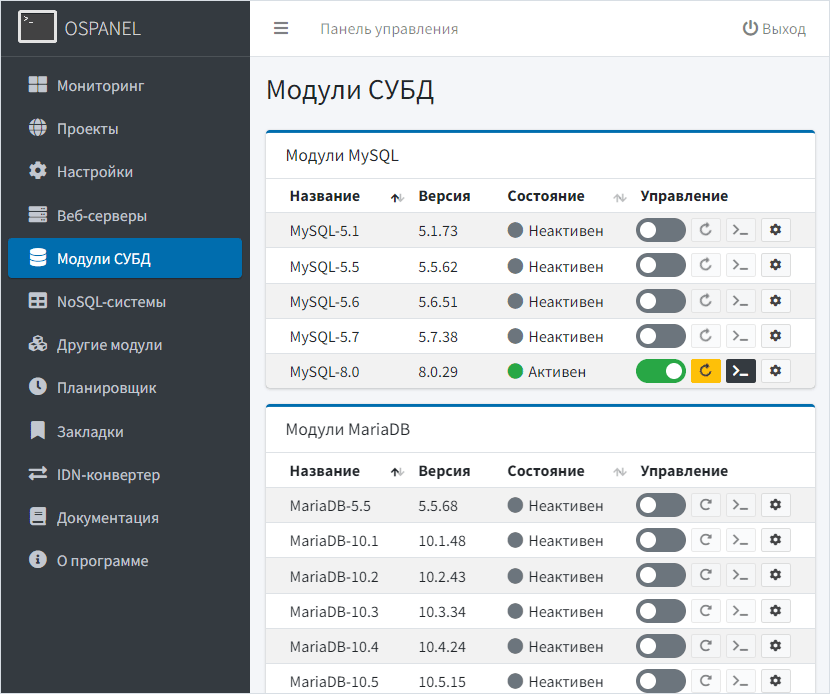Turn on the MariaDB-10.1 toggle
Screen dimensions: 830x694
pyautogui.click(x=661, y=540)
